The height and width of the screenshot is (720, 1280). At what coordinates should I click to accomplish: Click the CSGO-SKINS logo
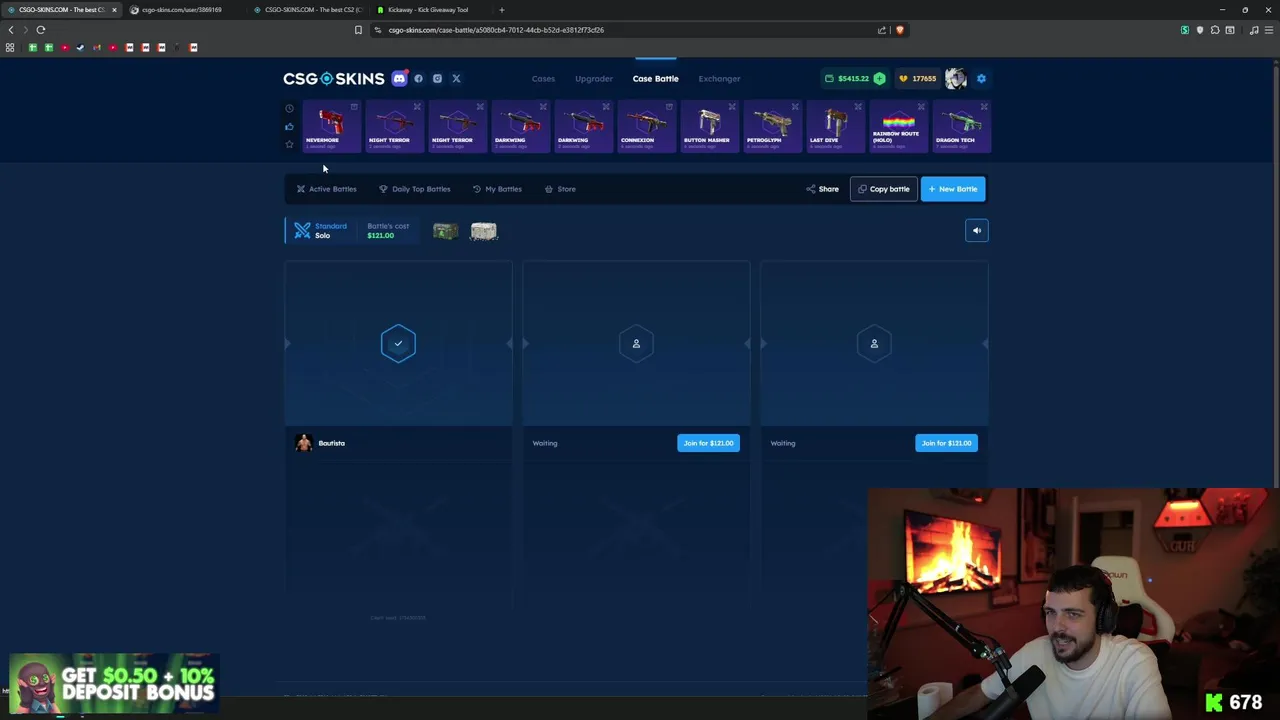(x=333, y=78)
